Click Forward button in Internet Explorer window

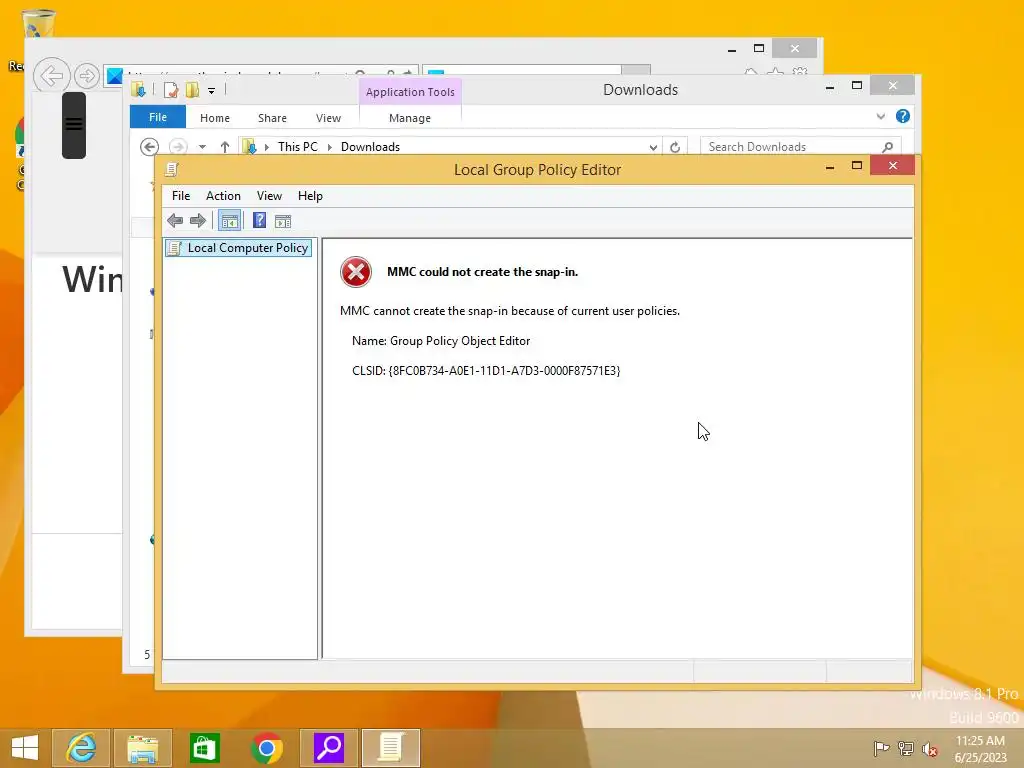click(x=87, y=76)
